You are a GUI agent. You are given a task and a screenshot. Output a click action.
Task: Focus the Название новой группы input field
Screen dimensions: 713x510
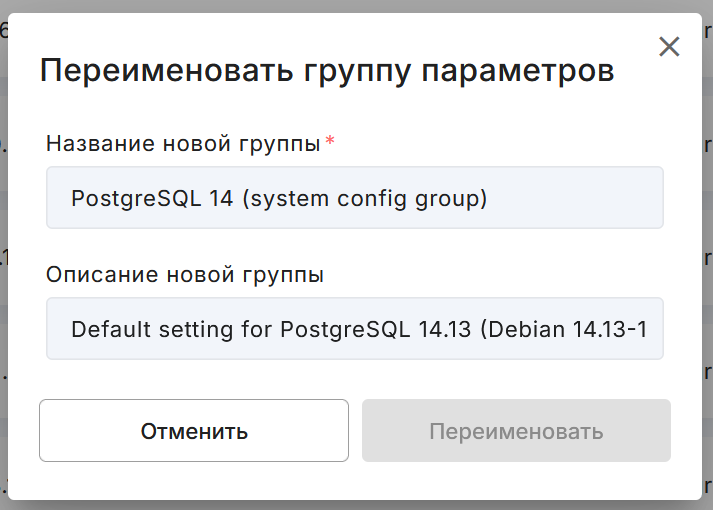(x=355, y=198)
